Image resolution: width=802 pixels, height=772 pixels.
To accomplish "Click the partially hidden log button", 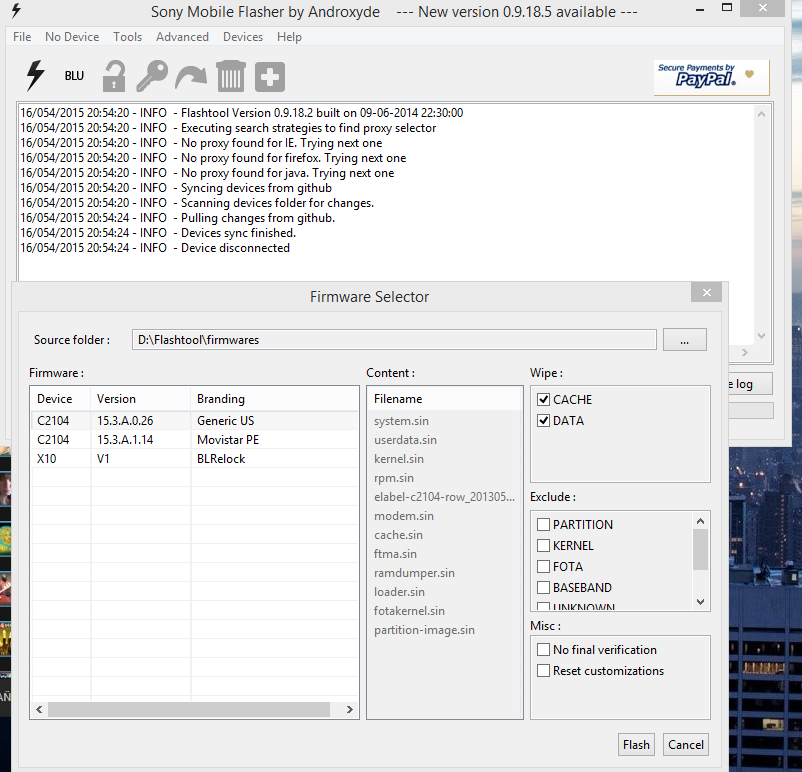I will pos(750,384).
